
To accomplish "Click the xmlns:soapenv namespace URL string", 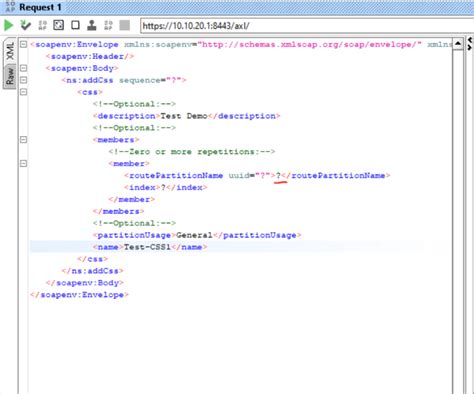I will coord(310,44).
